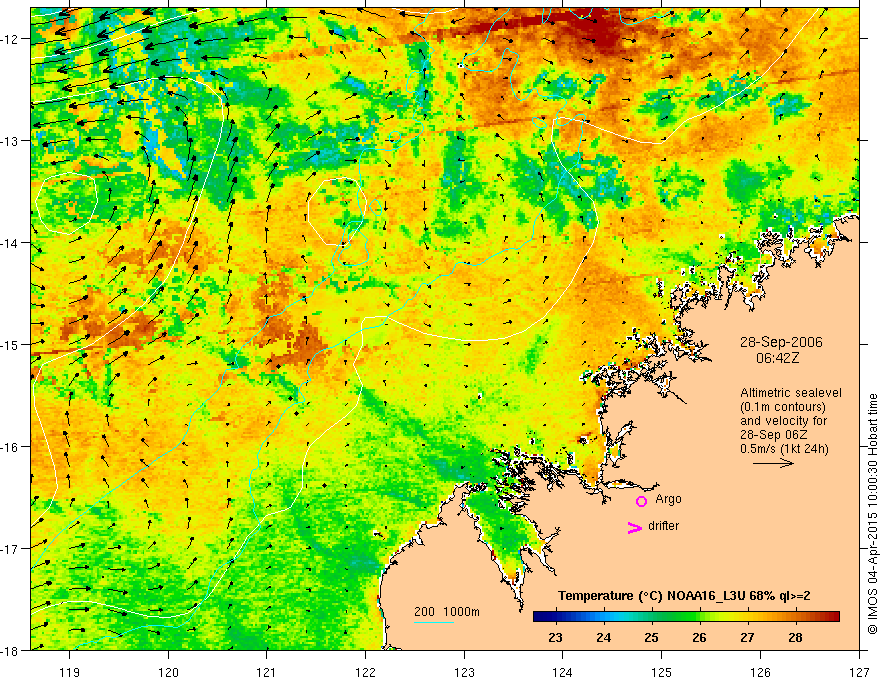Click latitude axis label -16
Image resolution: width=880 pixels, height=680 pixels.
11,447
